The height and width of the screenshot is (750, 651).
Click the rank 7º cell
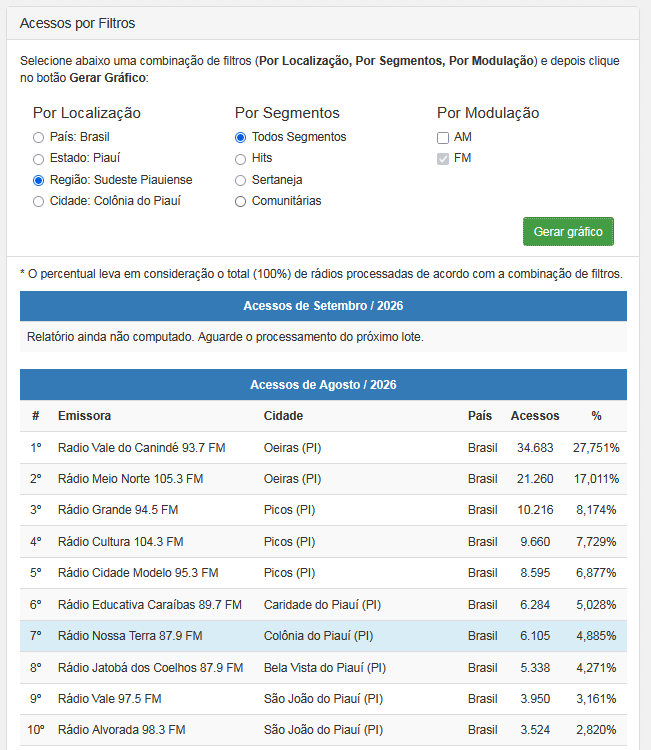pyautogui.click(x=36, y=636)
